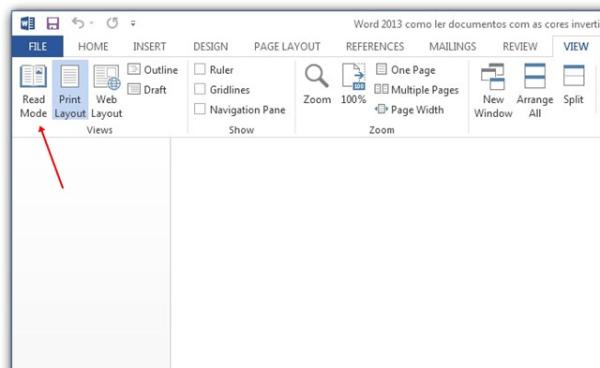This screenshot has height=368, width=600.
Task: Undo the last action
Action: (x=78, y=23)
